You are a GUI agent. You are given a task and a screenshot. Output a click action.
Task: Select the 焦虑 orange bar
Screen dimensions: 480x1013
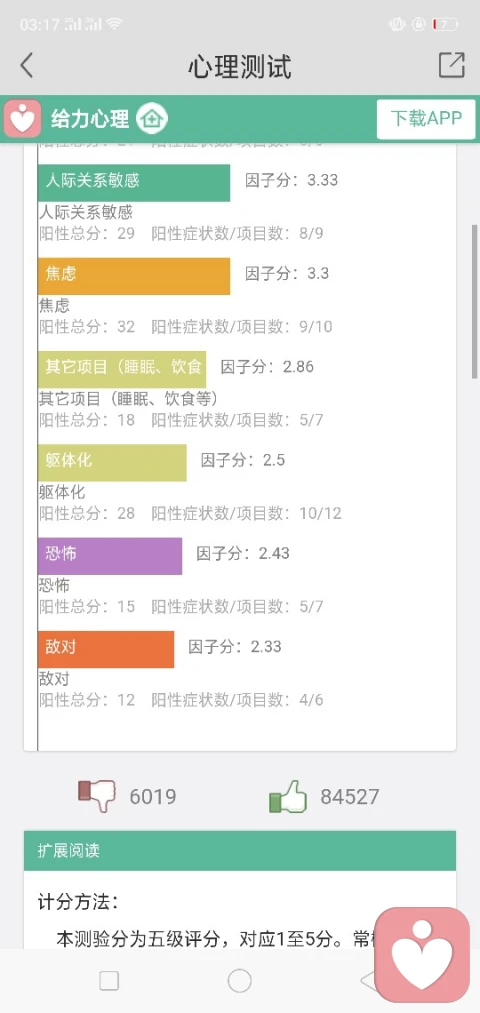[134, 276]
